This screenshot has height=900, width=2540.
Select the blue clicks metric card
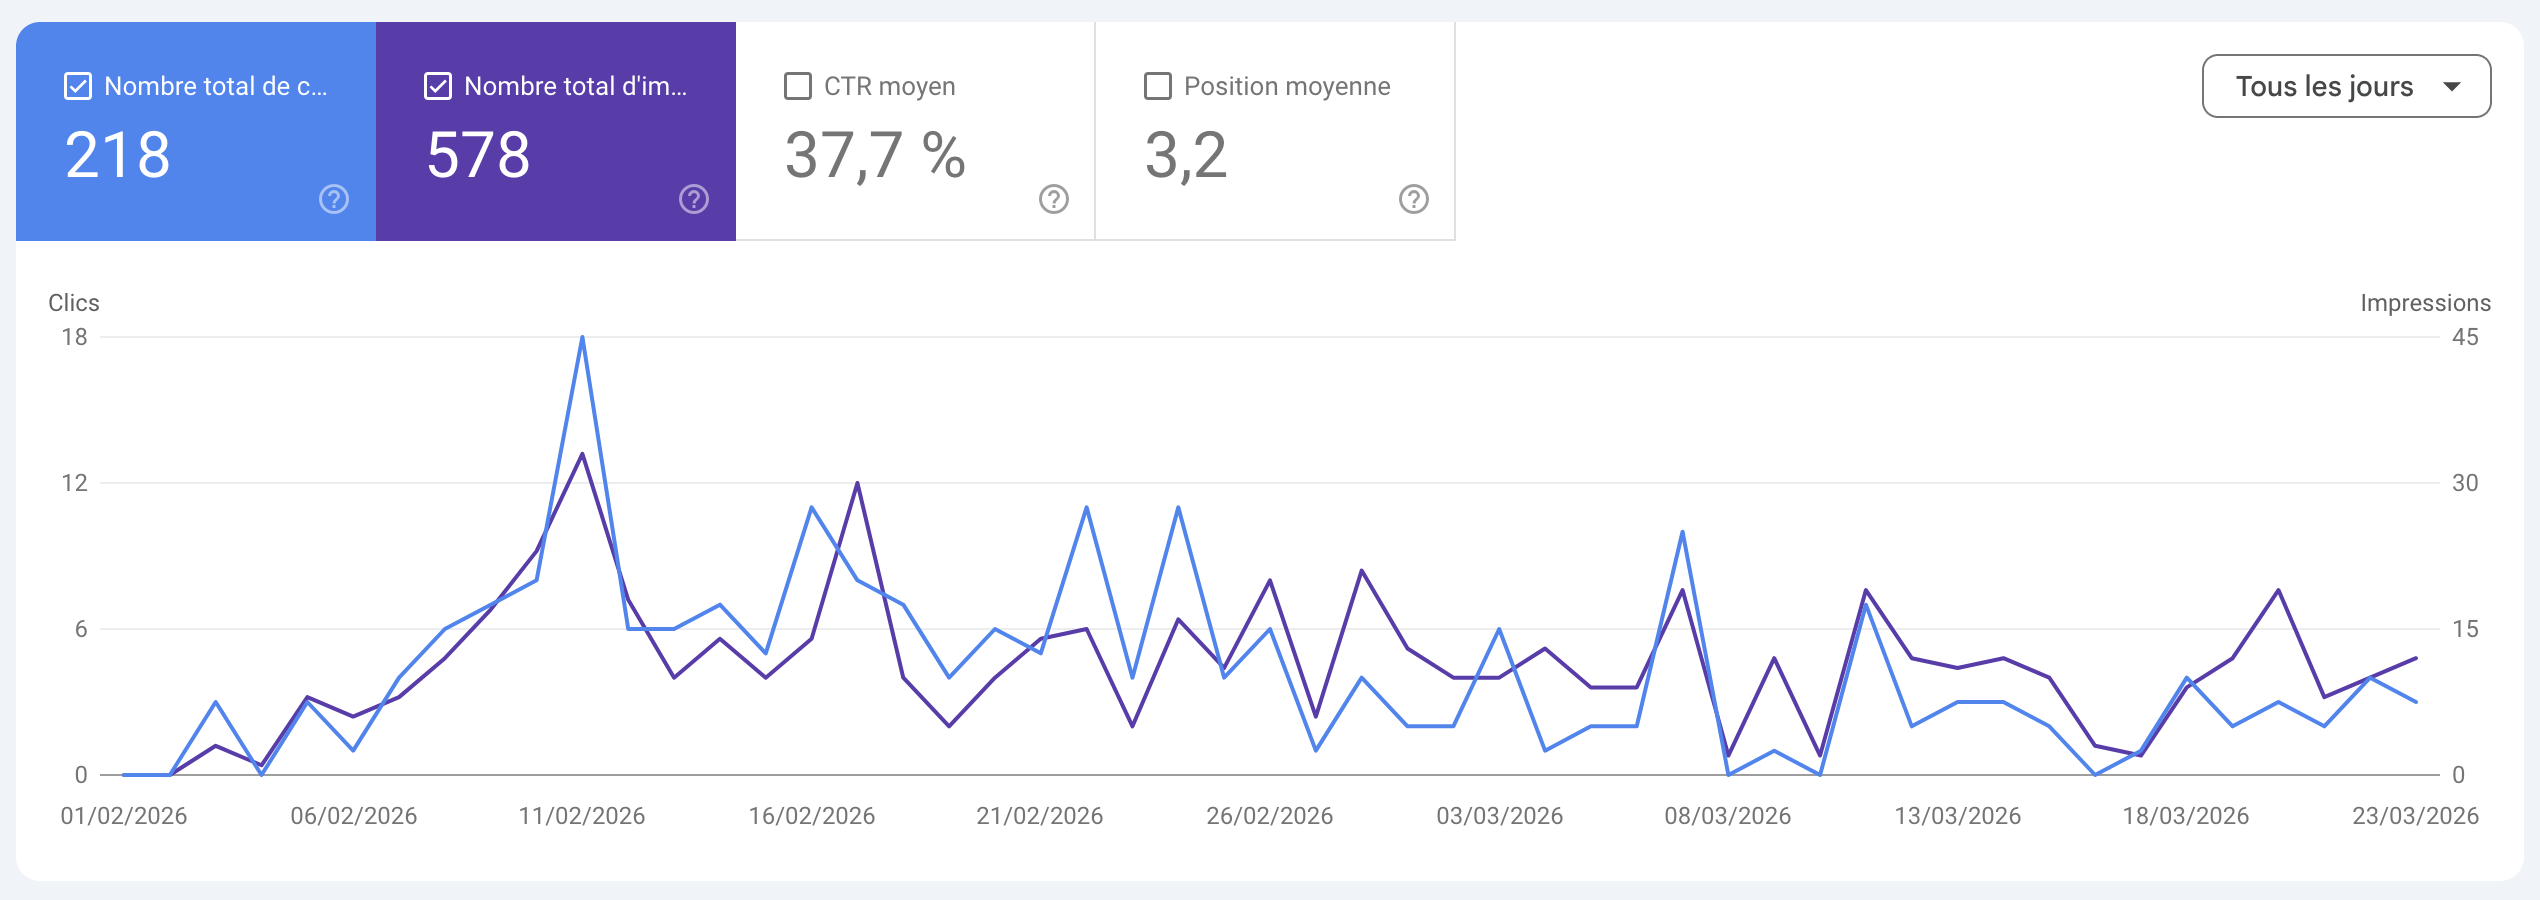195,130
